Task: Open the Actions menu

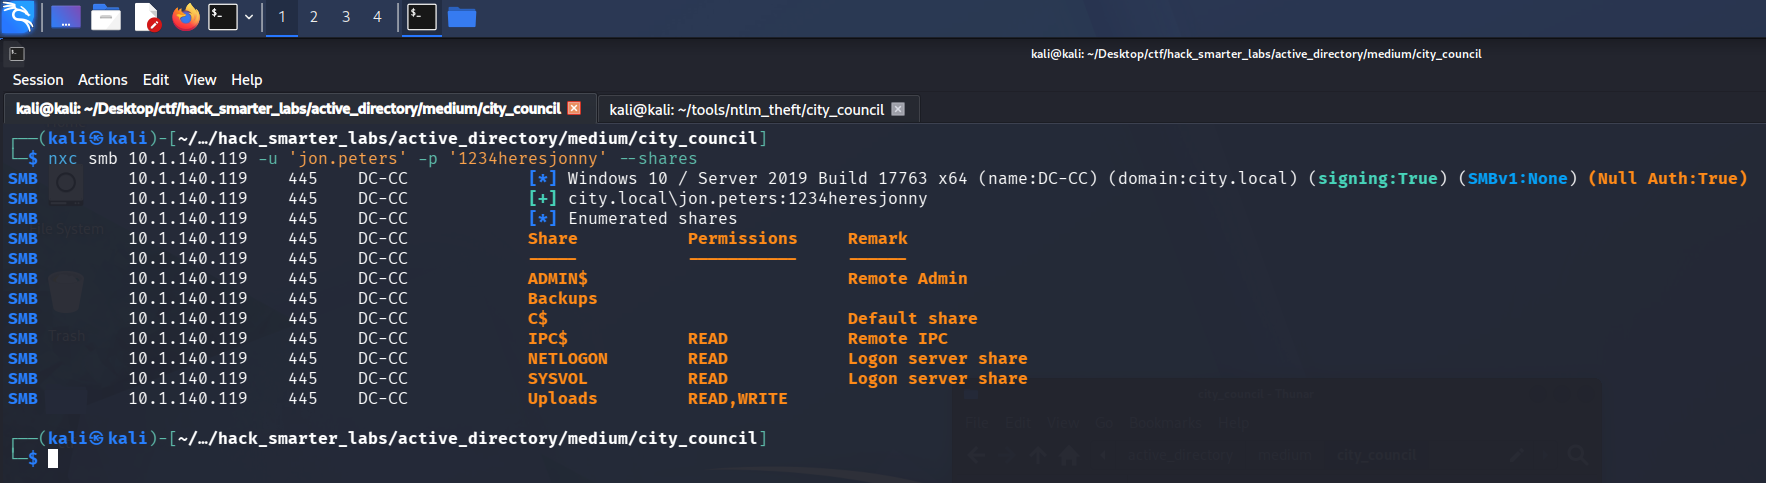Action: pos(103,80)
